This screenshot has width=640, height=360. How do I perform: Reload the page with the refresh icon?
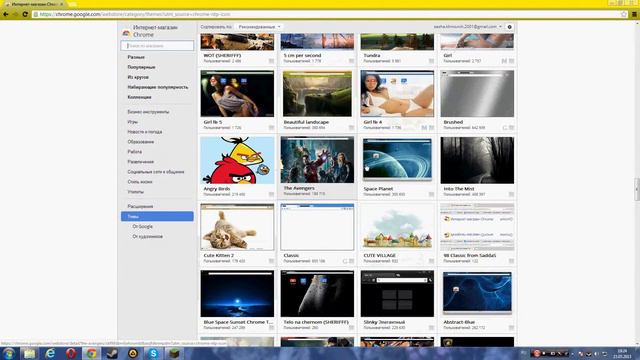tap(25, 14)
